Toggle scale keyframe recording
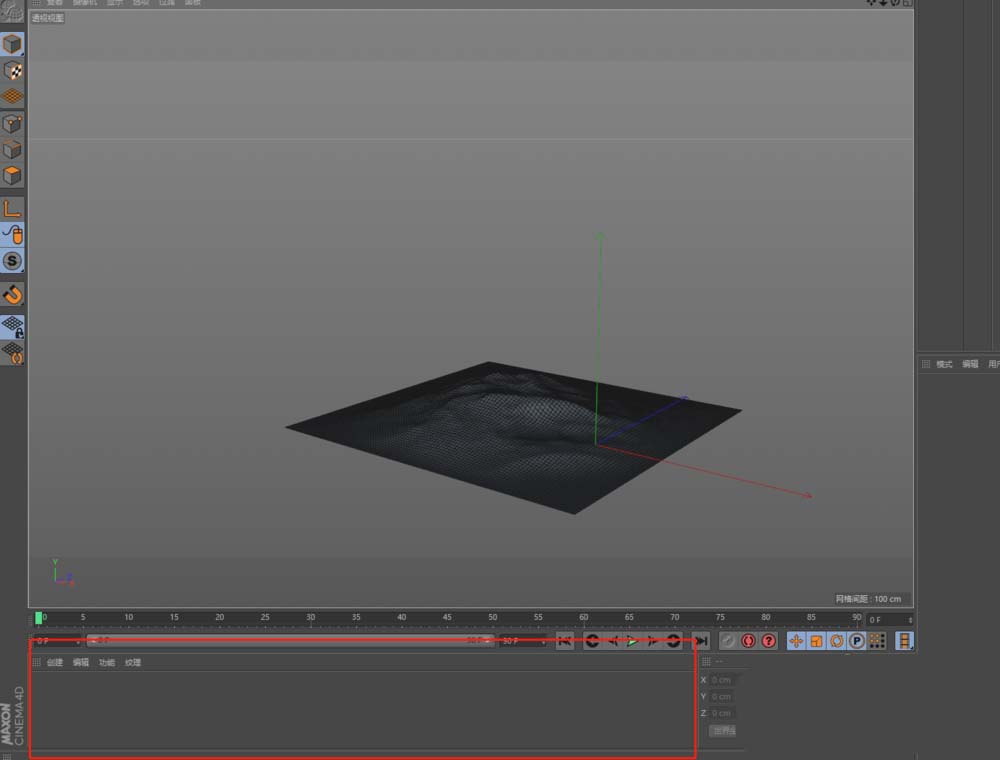The image size is (1000, 760). click(x=816, y=641)
